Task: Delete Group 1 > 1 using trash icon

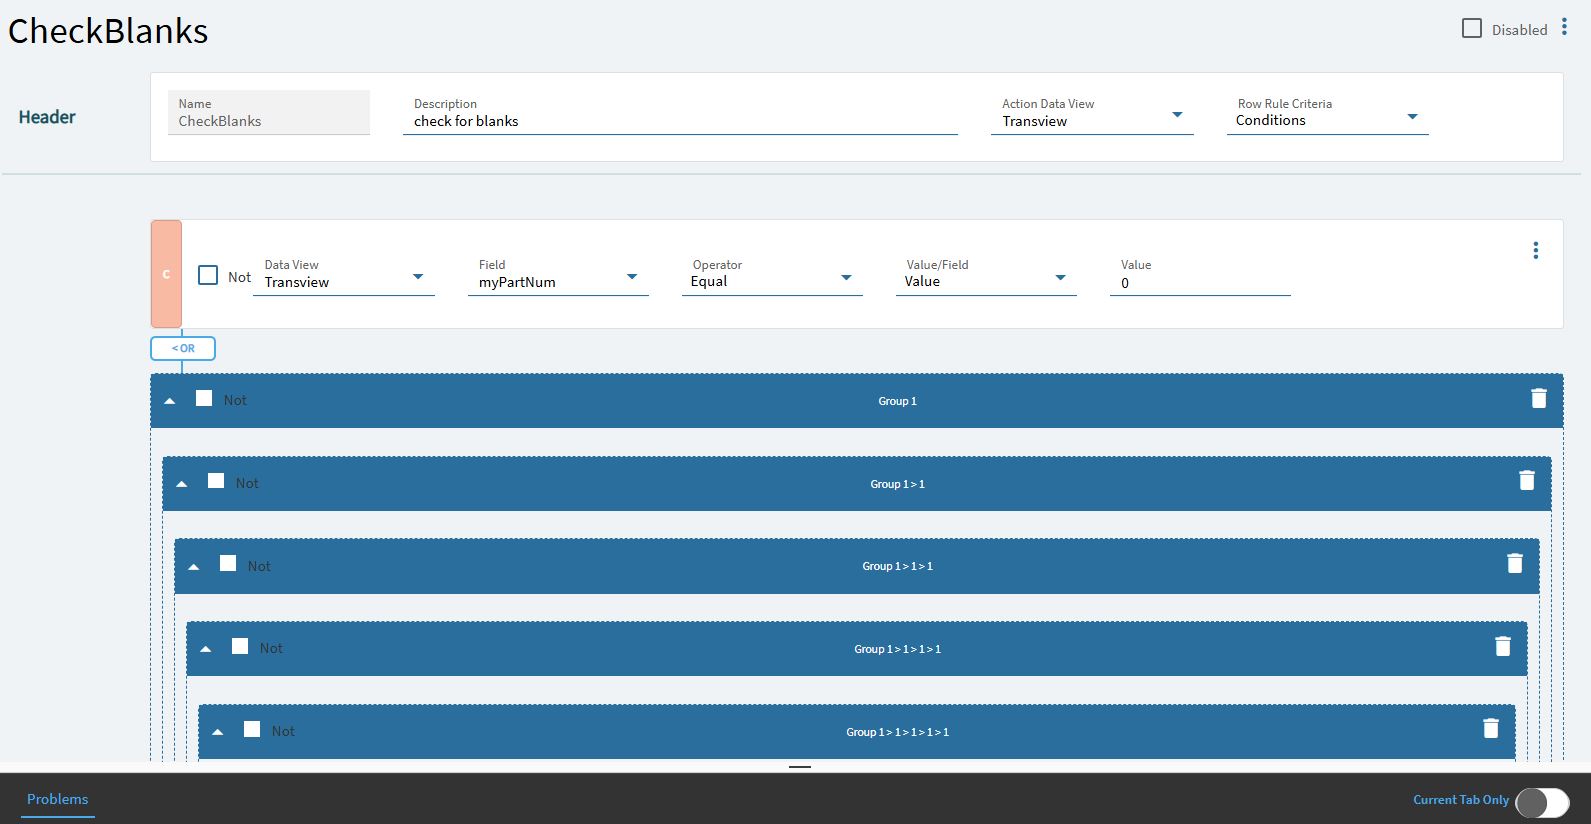Action: pyautogui.click(x=1527, y=481)
